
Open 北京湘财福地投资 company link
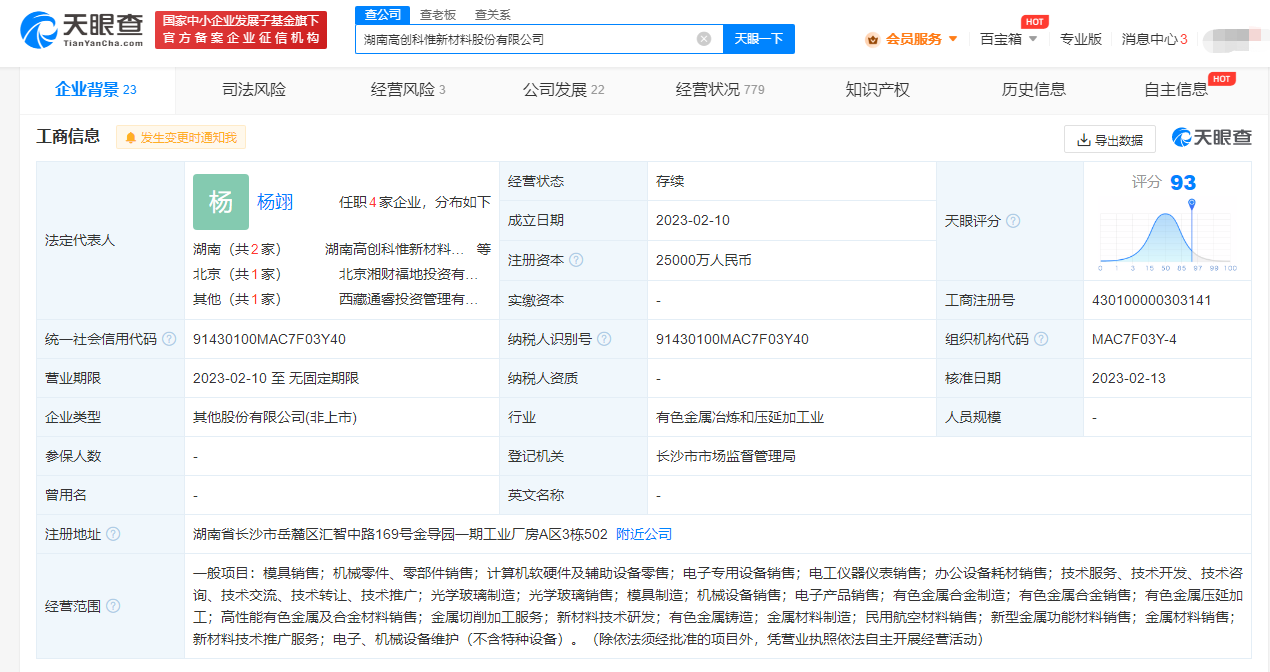pos(409,274)
